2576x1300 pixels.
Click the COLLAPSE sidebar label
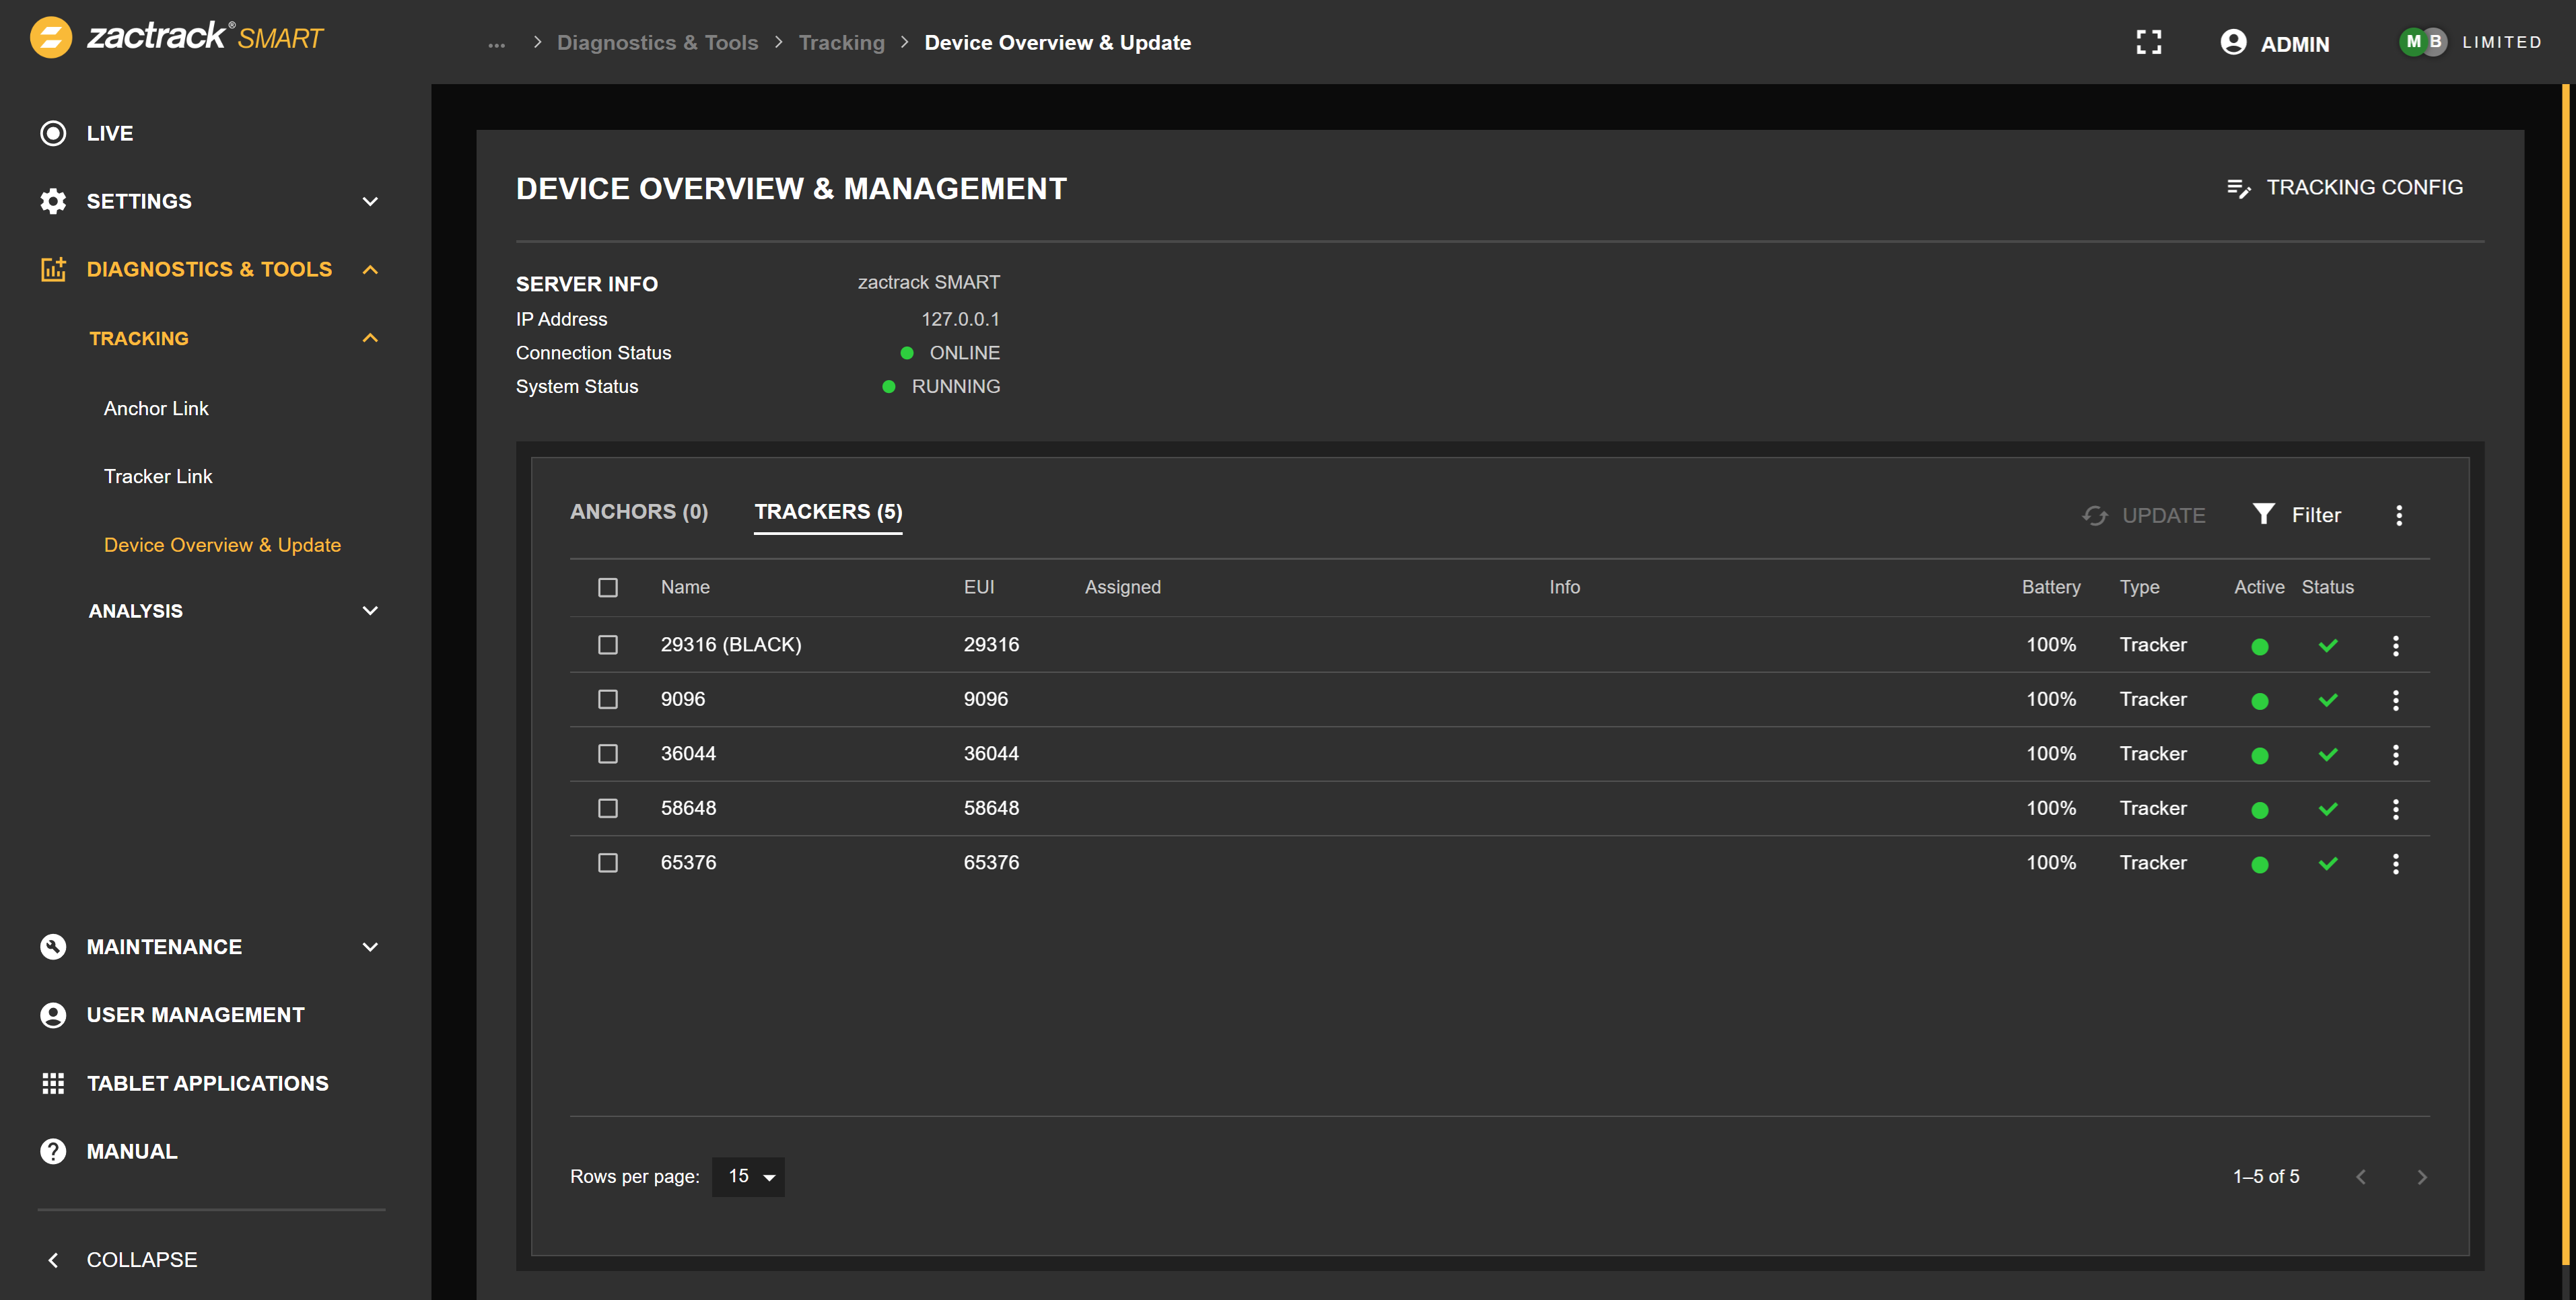142,1260
